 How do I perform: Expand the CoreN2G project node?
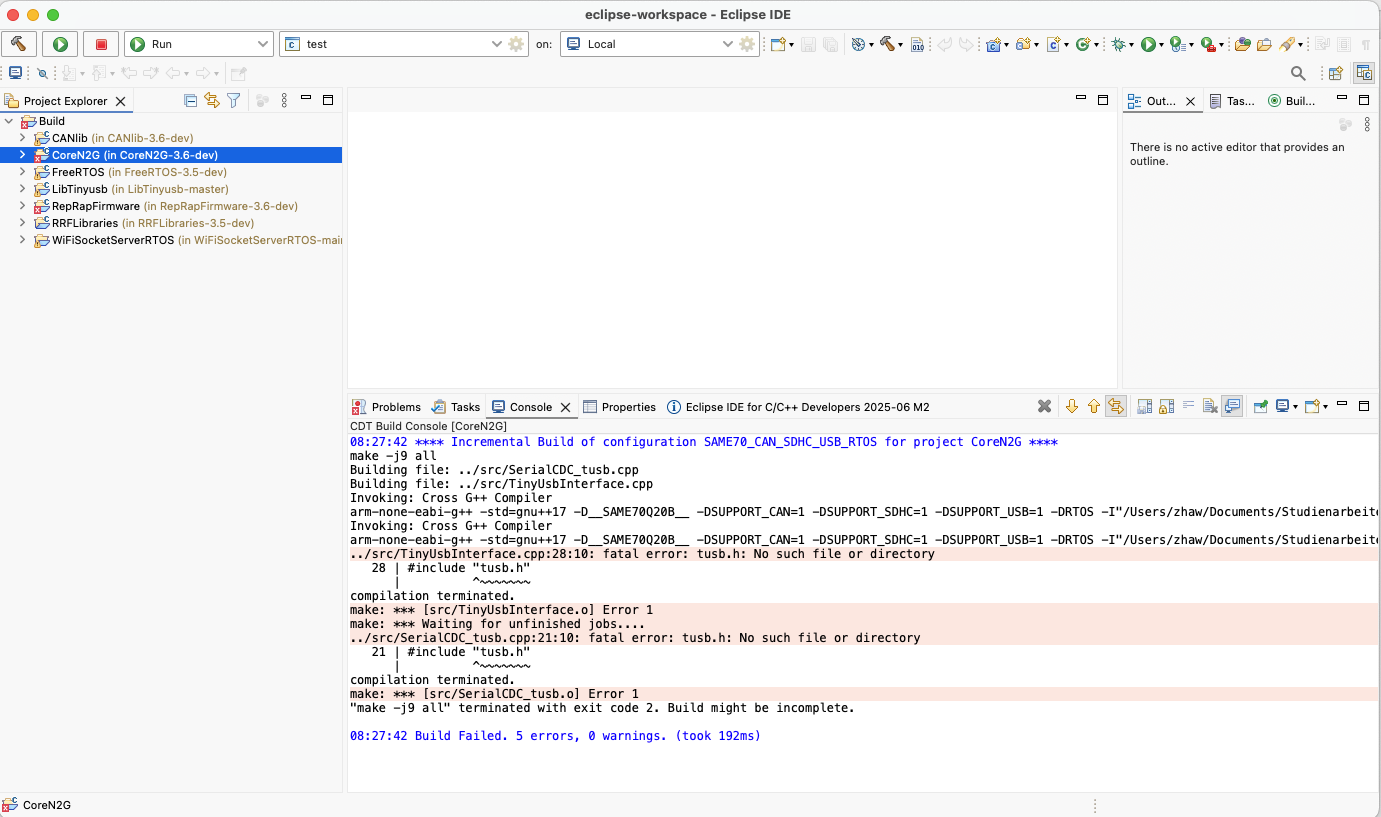23,155
